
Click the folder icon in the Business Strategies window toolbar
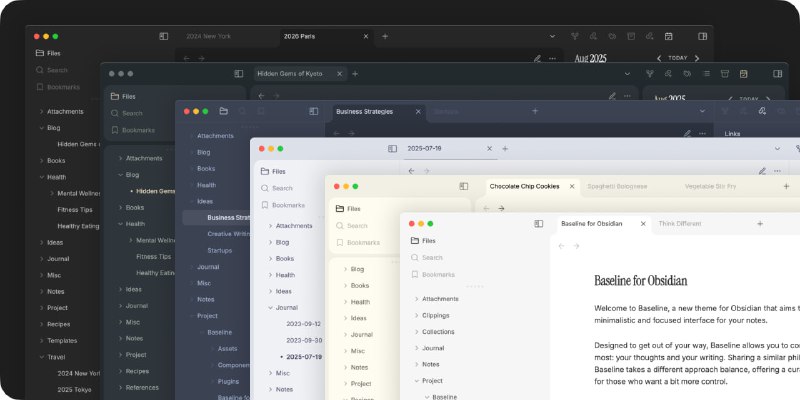(223, 111)
